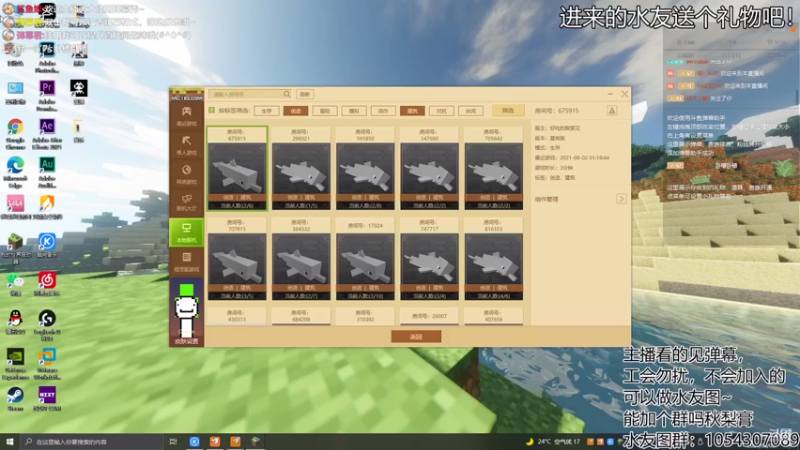This screenshot has height=450, width=800.
Task: Open Logitech G HUB desktop icon
Action: tap(47, 324)
